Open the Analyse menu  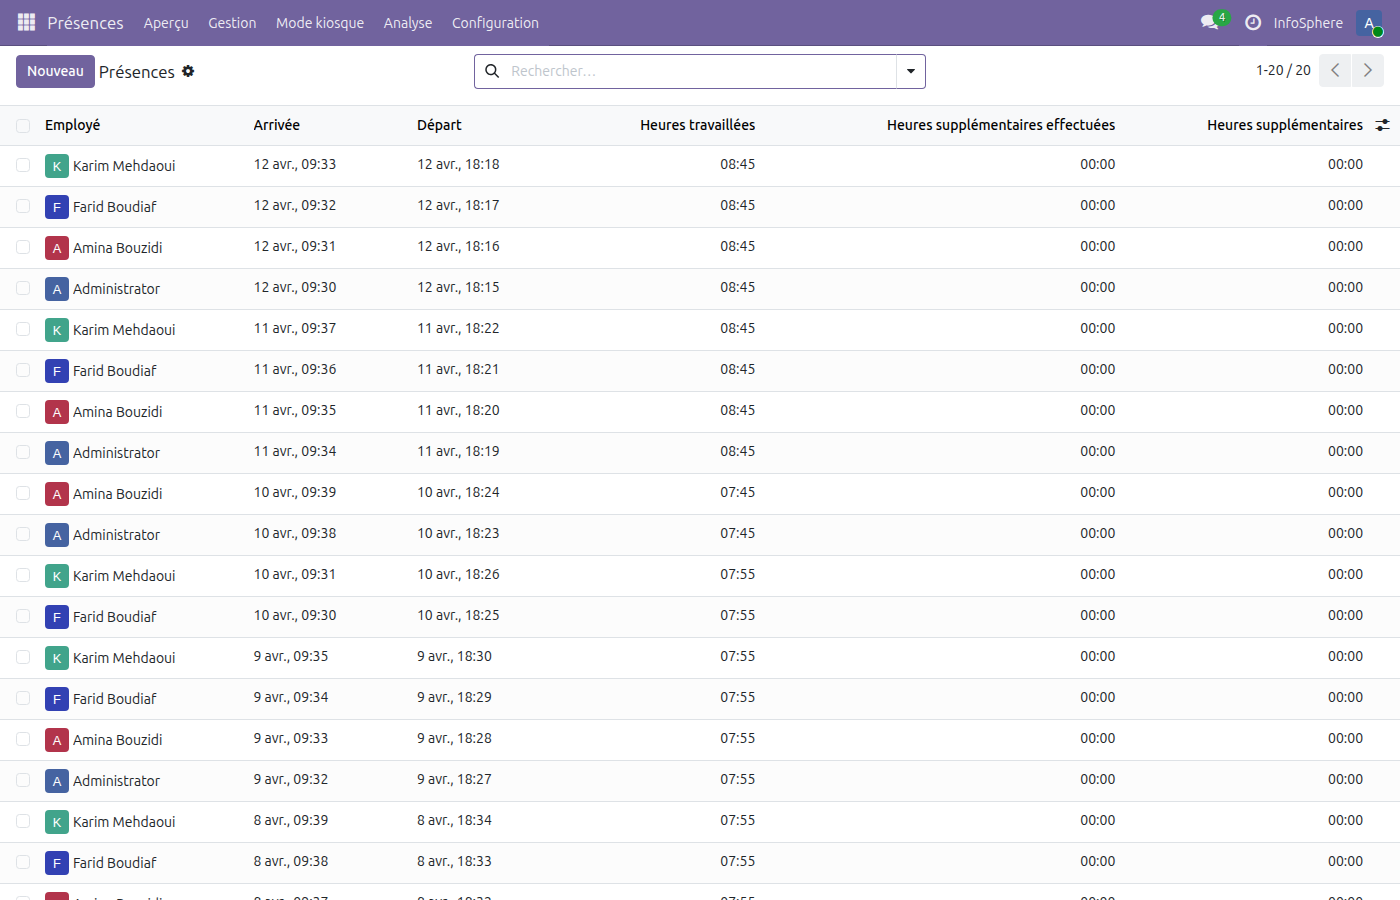(x=408, y=23)
